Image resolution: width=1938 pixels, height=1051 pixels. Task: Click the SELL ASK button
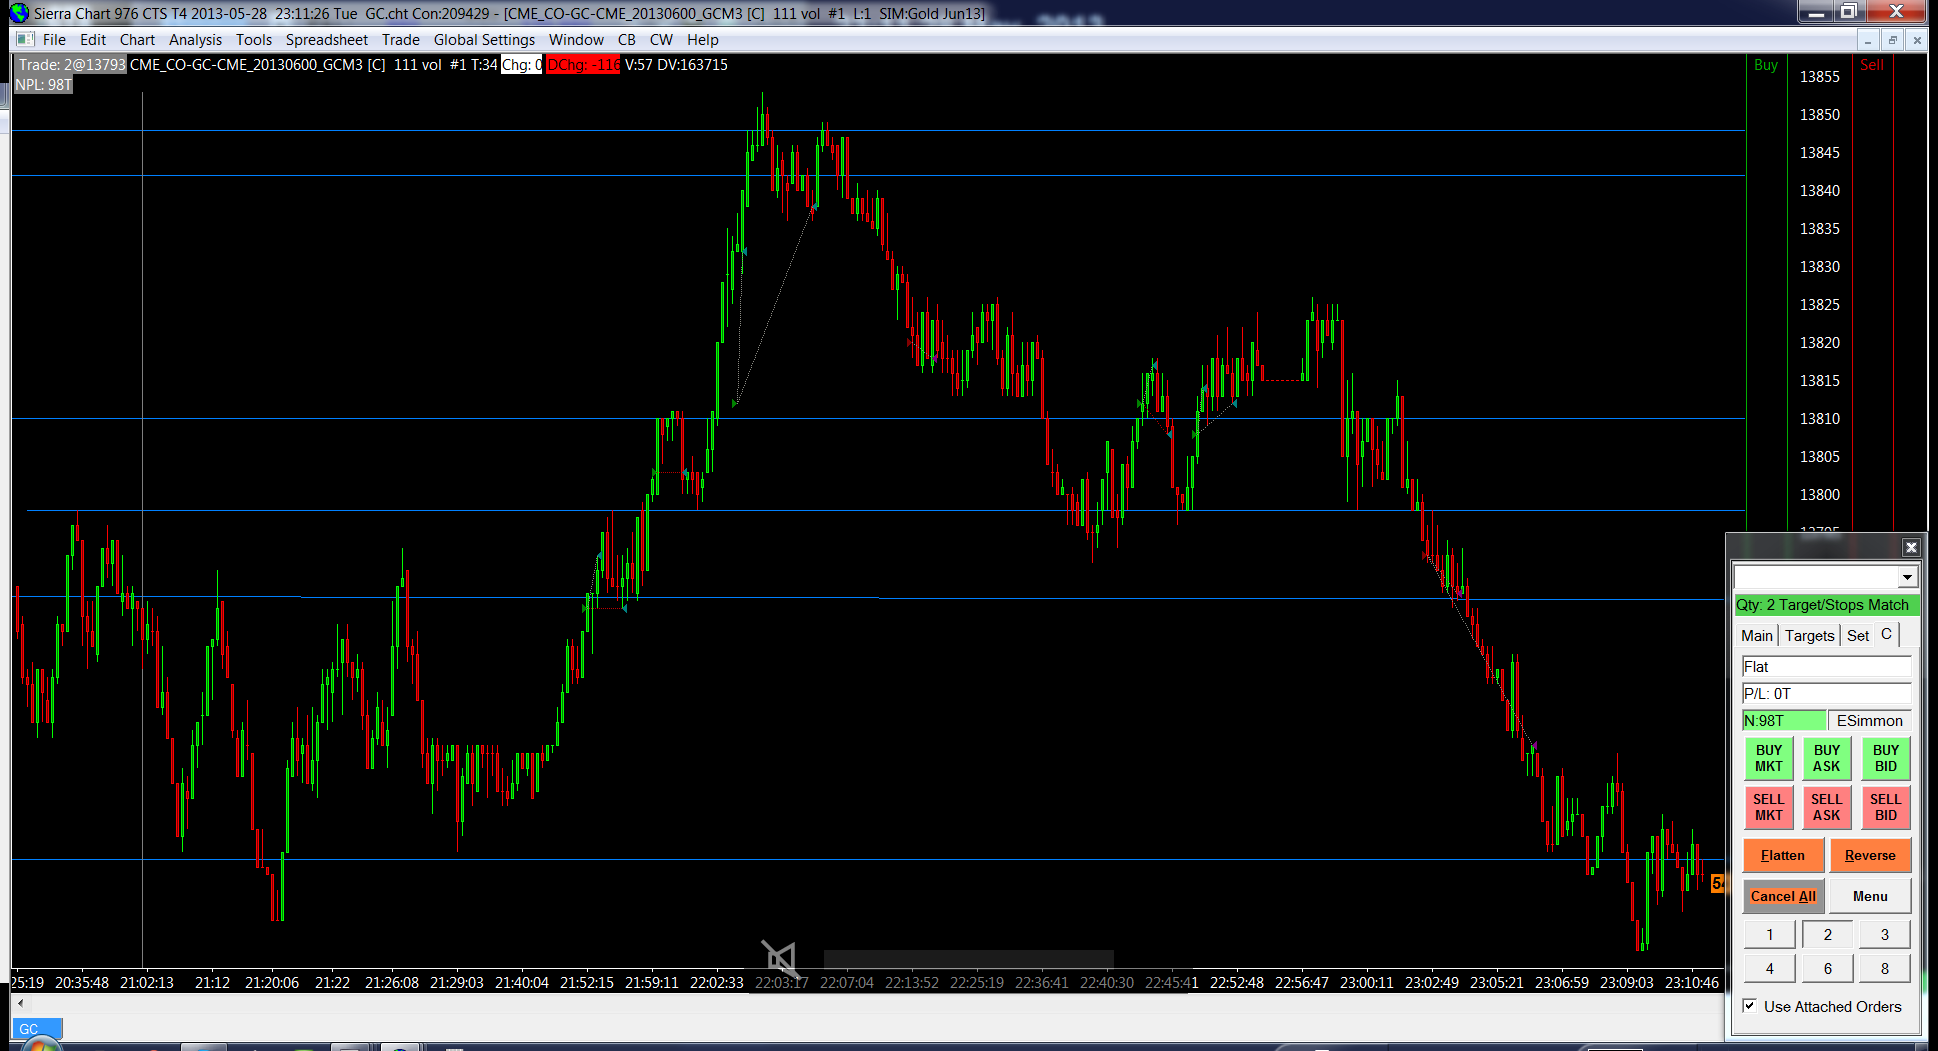coord(1826,807)
